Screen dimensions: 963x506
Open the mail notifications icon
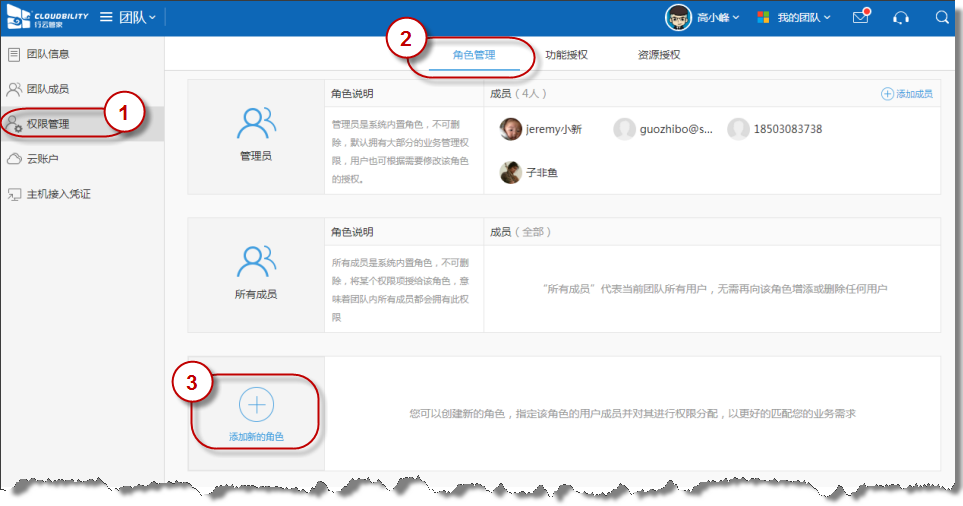point(860,17)
